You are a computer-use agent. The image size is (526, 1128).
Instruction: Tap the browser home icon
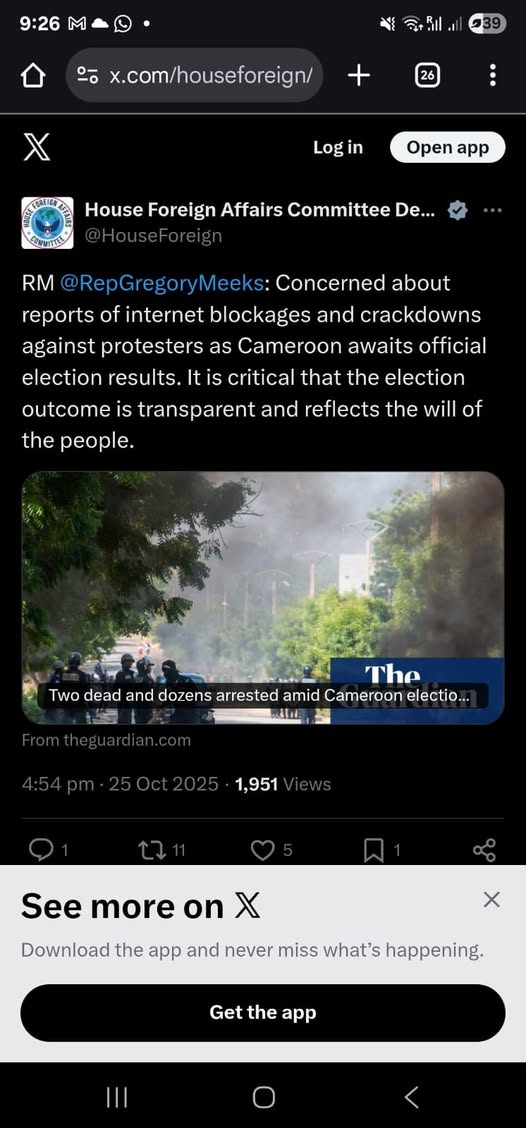(34, 76)
